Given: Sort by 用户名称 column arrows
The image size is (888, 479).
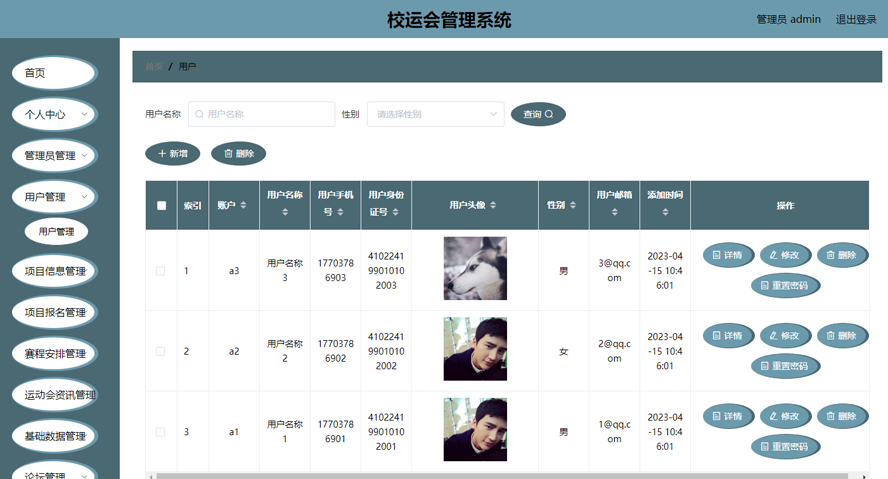Looking at the screenshot, I should click(x=285, y=212).
